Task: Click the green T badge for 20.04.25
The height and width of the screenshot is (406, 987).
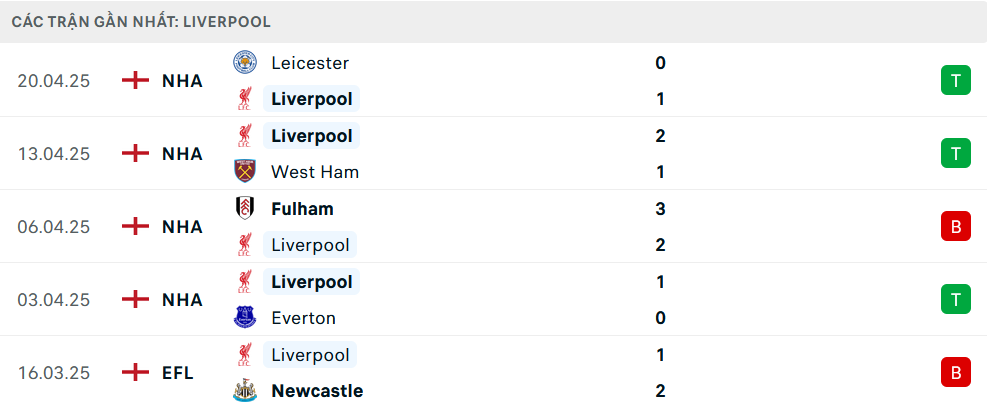Action: pyautogui.click(x=955, y=81)
